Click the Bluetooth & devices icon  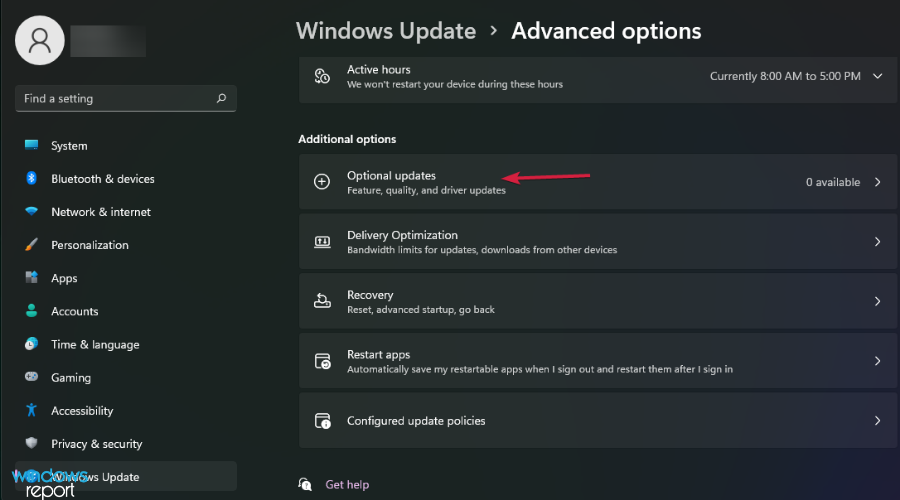(x=31, y=179)
